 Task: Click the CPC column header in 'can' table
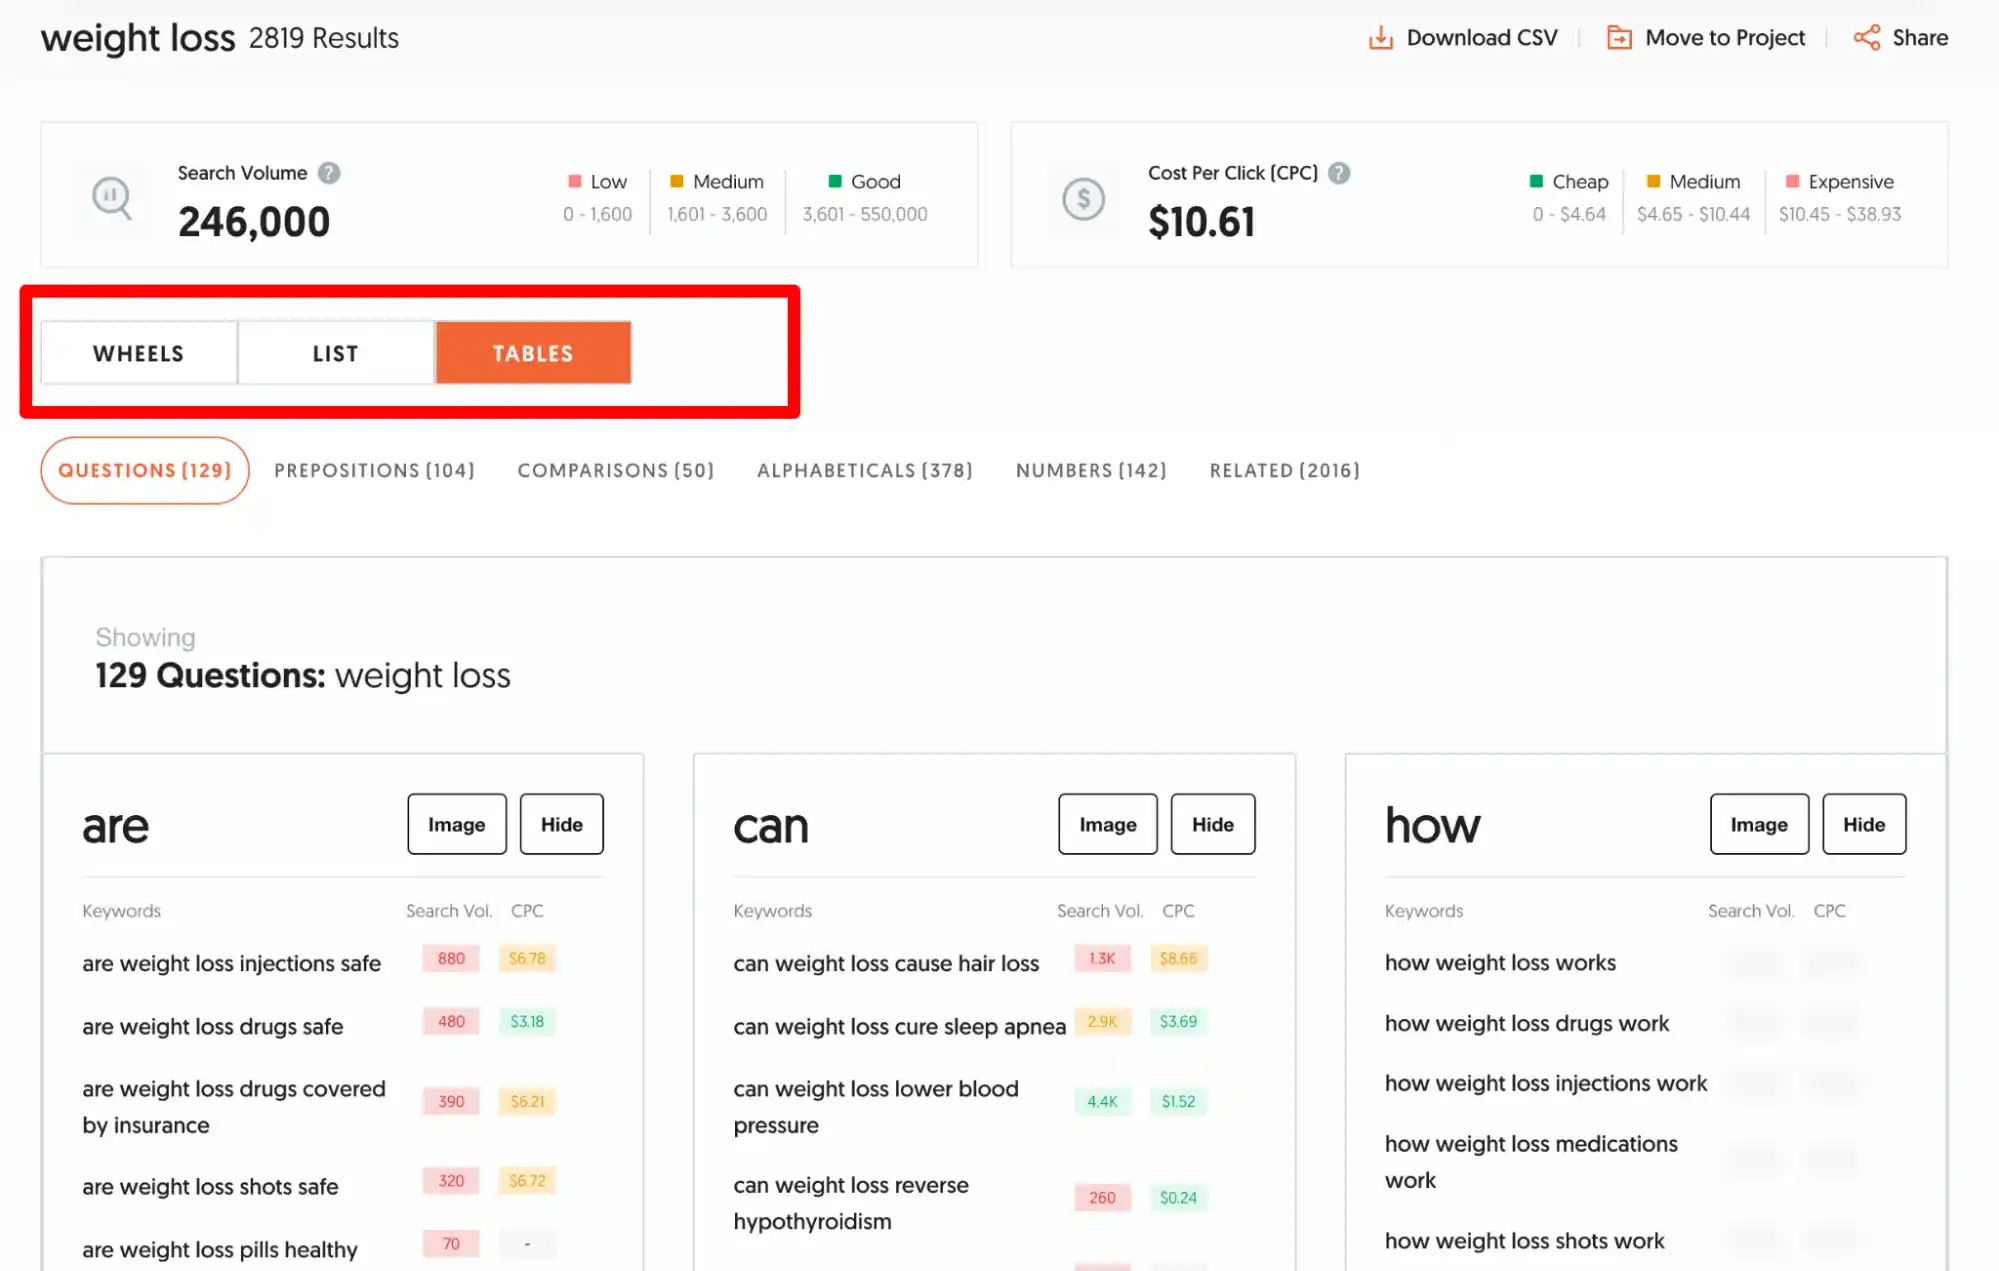click(1178, 911)
